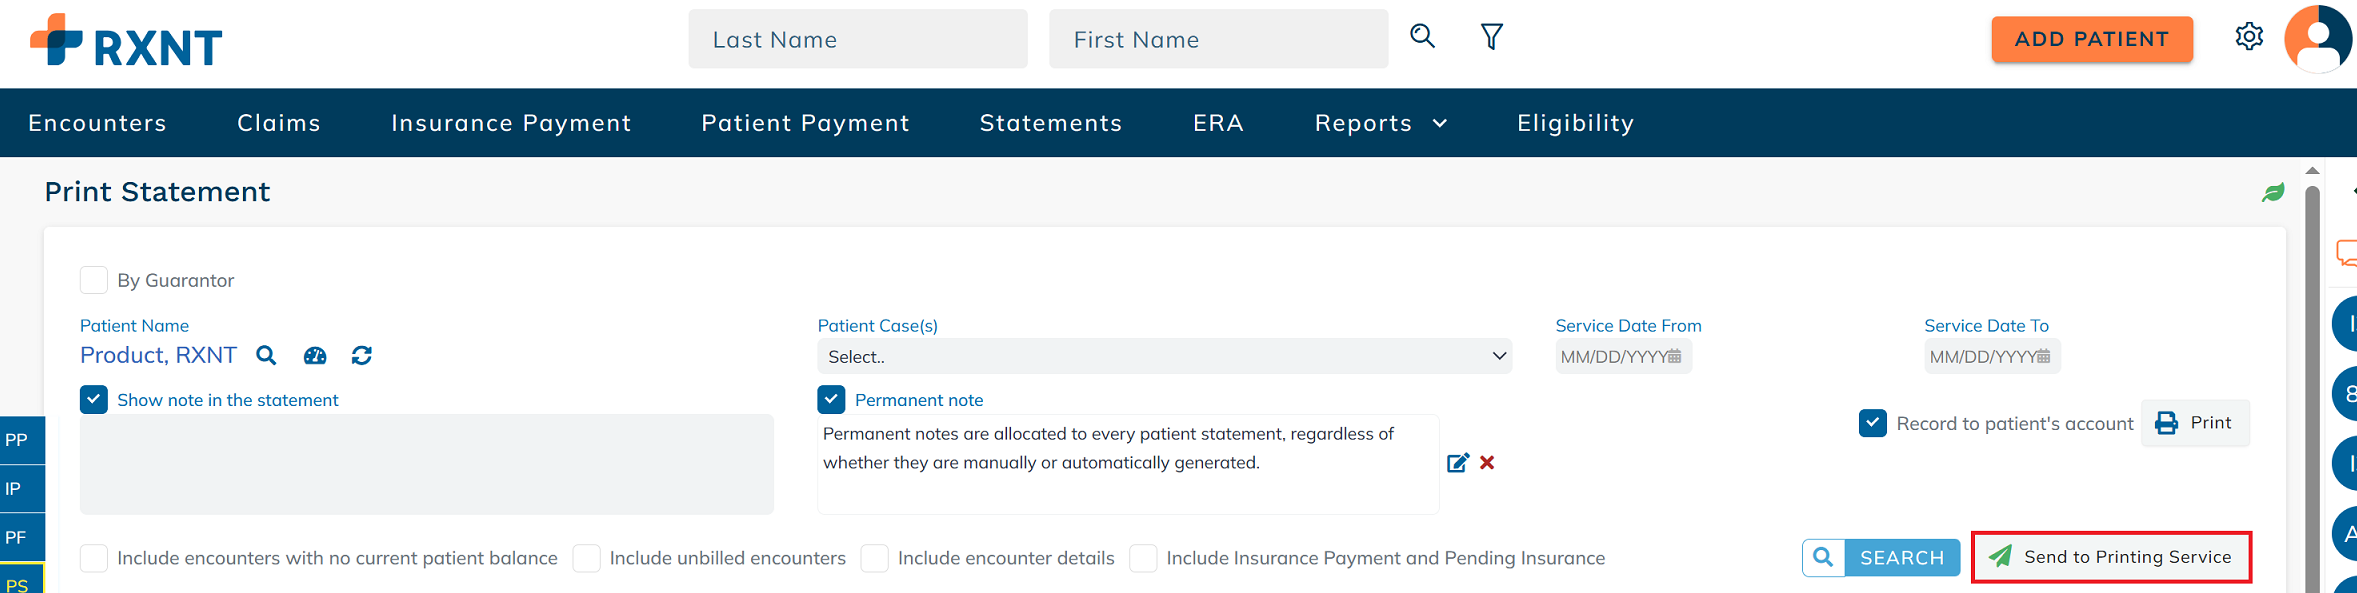Enable the By Guarantor checkbox
Image resolution: width=2357 pixels, height=593 pixels.
point(94,280)
